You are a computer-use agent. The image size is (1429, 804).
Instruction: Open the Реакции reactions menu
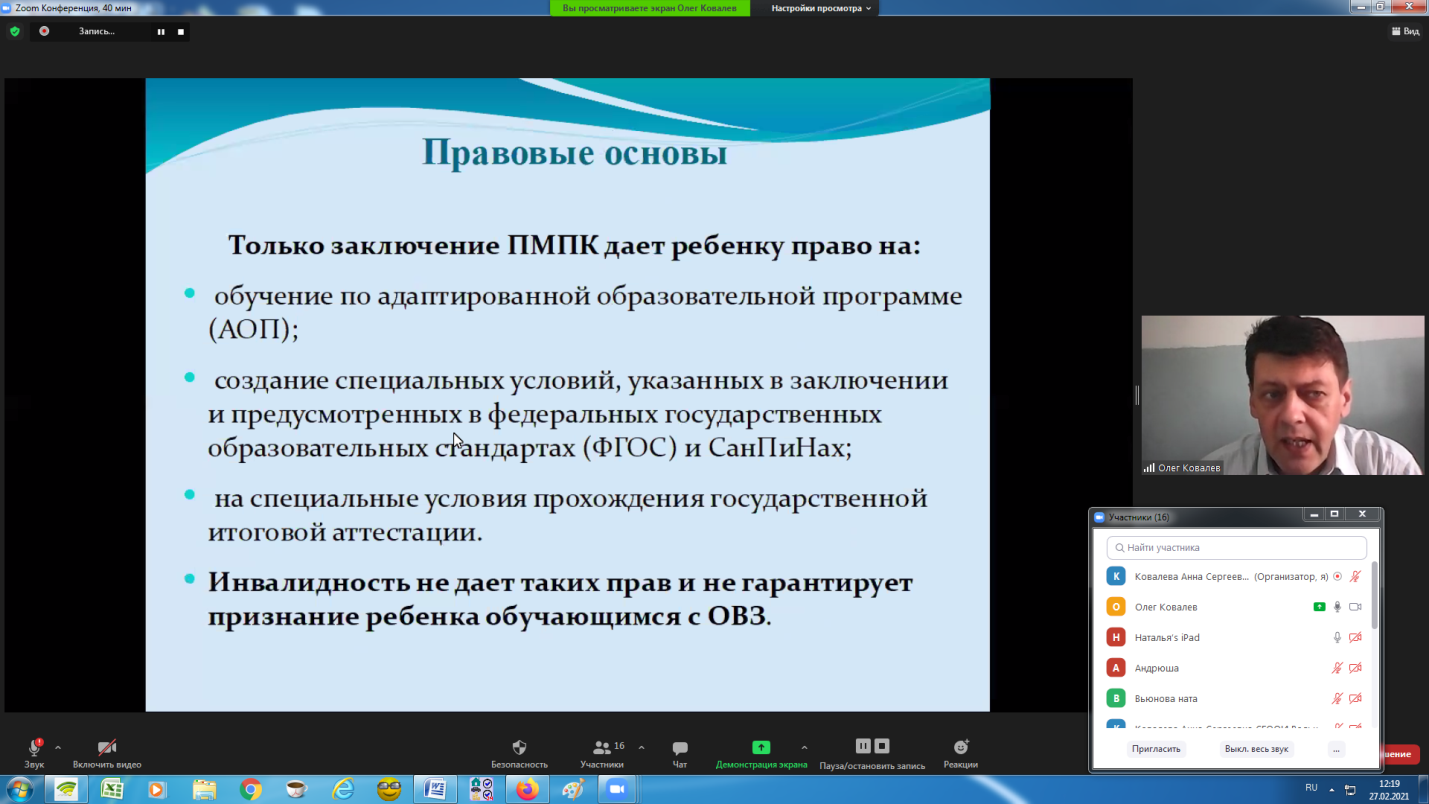pos(961,753)
